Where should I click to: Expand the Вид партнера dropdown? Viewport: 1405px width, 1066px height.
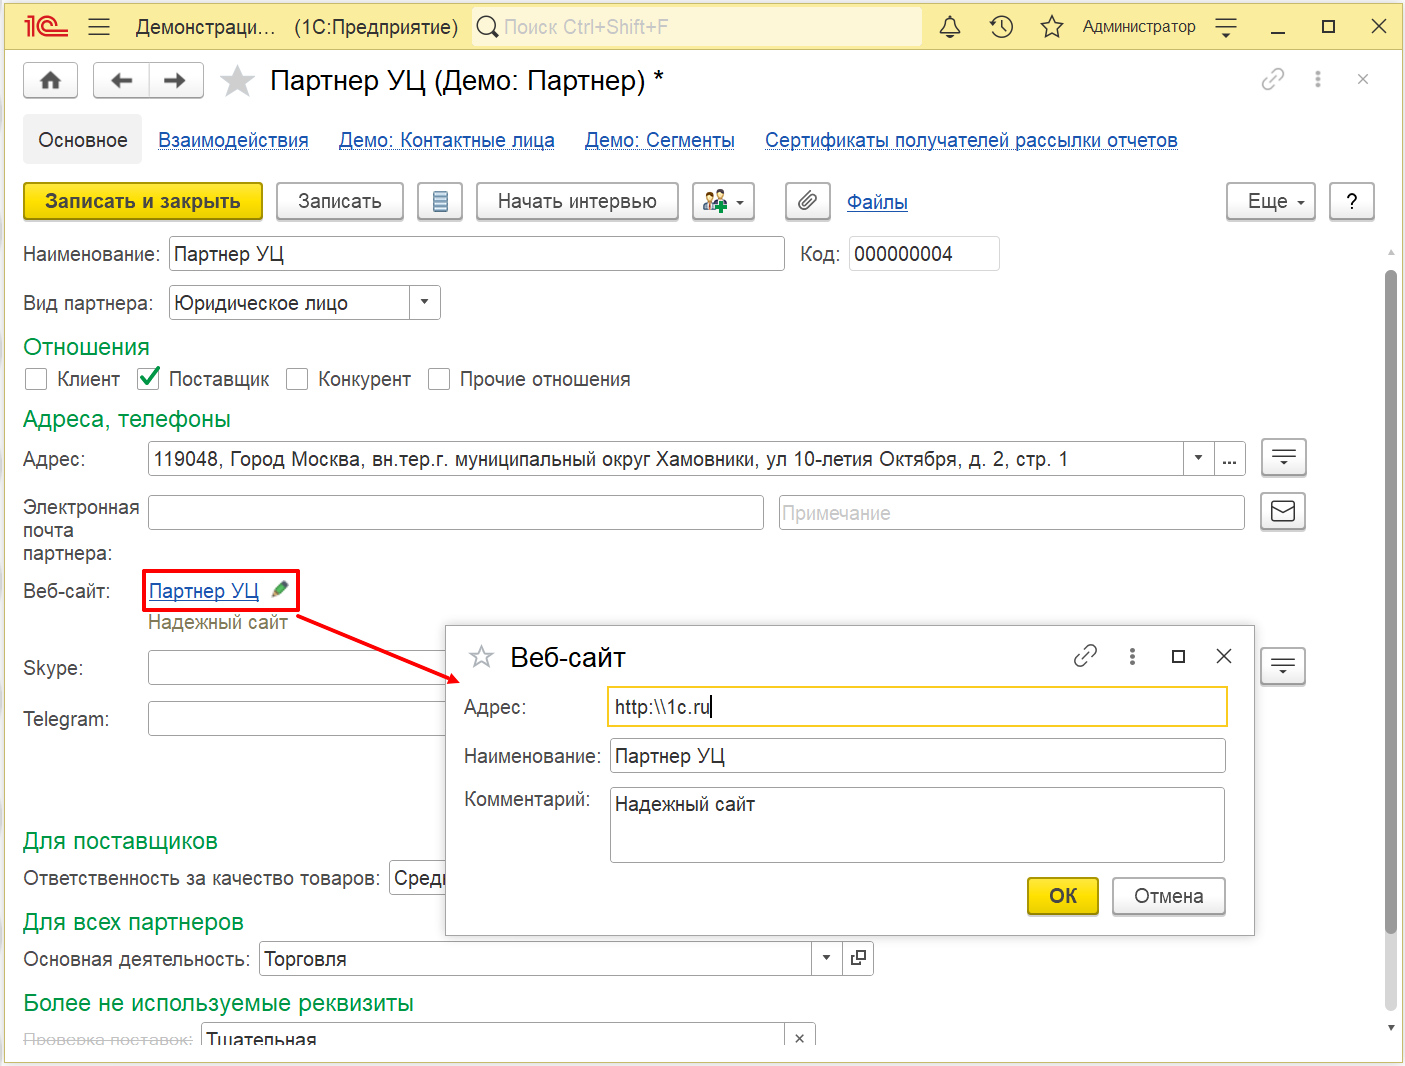click(425, 302)
